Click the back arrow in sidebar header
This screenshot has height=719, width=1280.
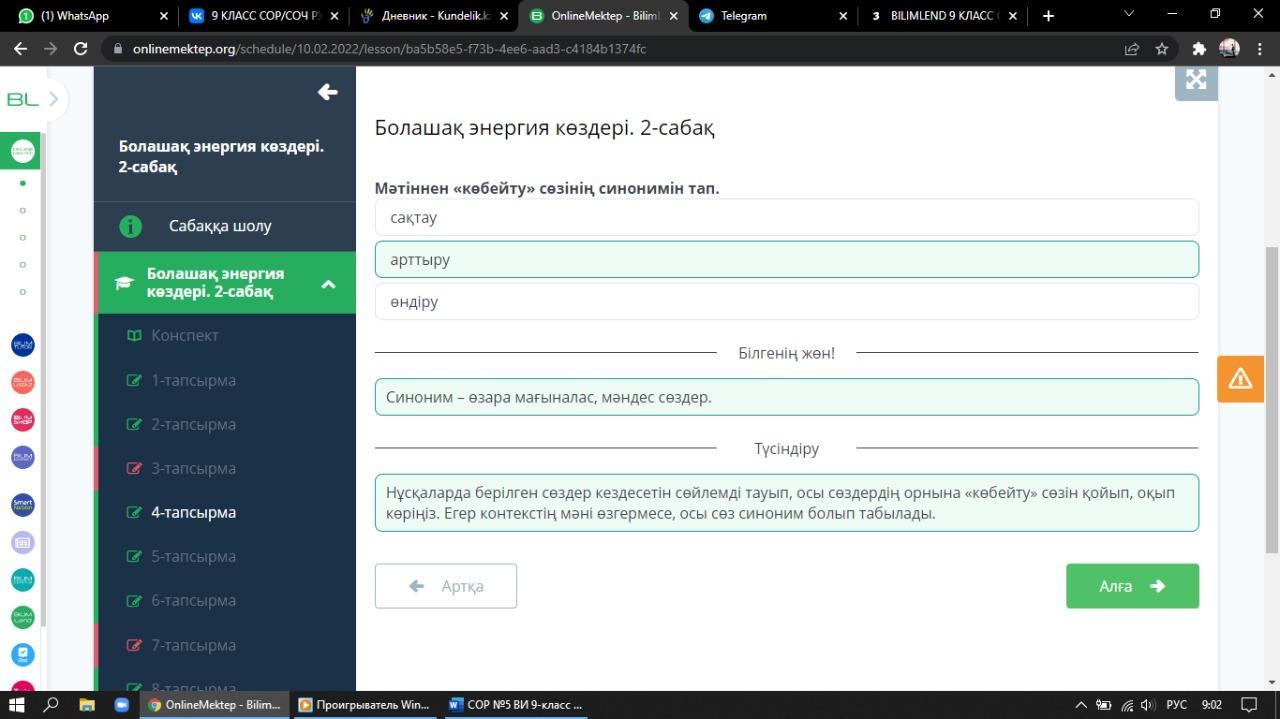(327, 92)
